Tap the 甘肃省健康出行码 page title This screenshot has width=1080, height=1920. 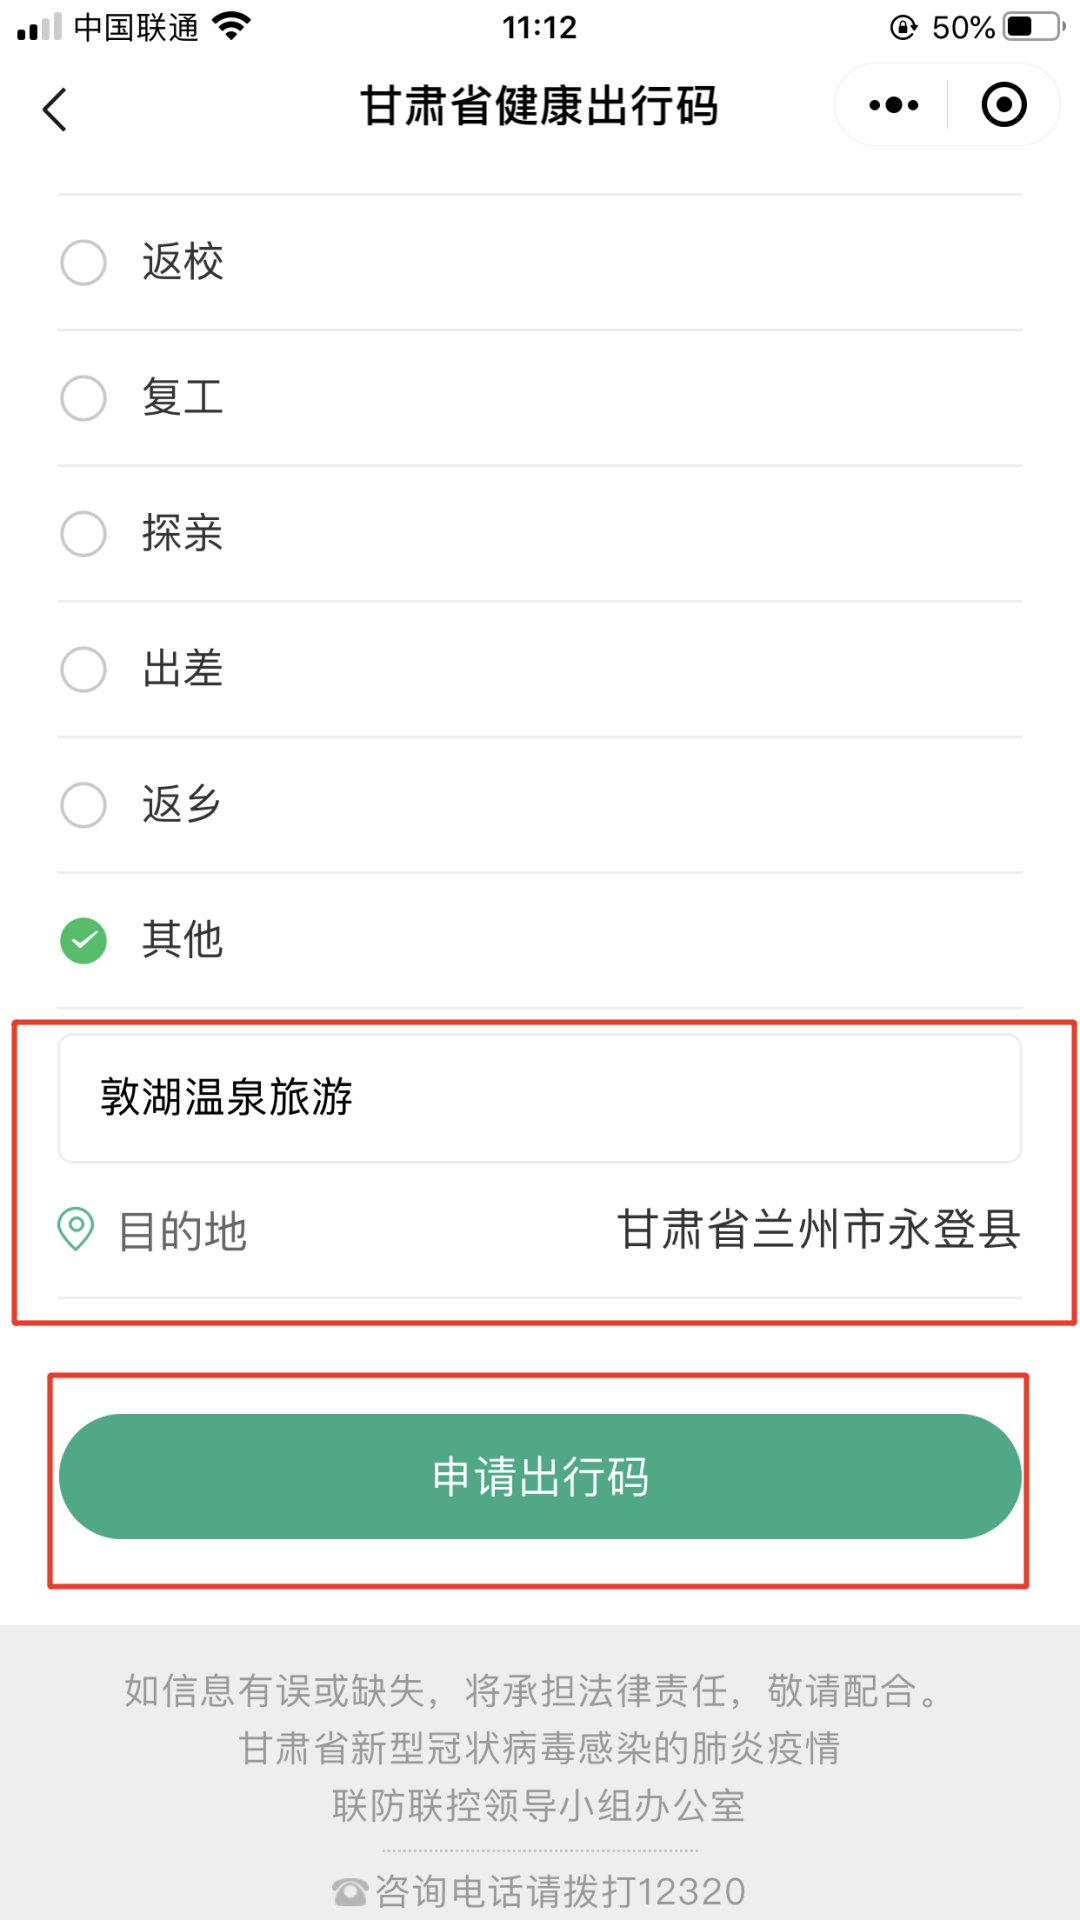tap(539, 106)
